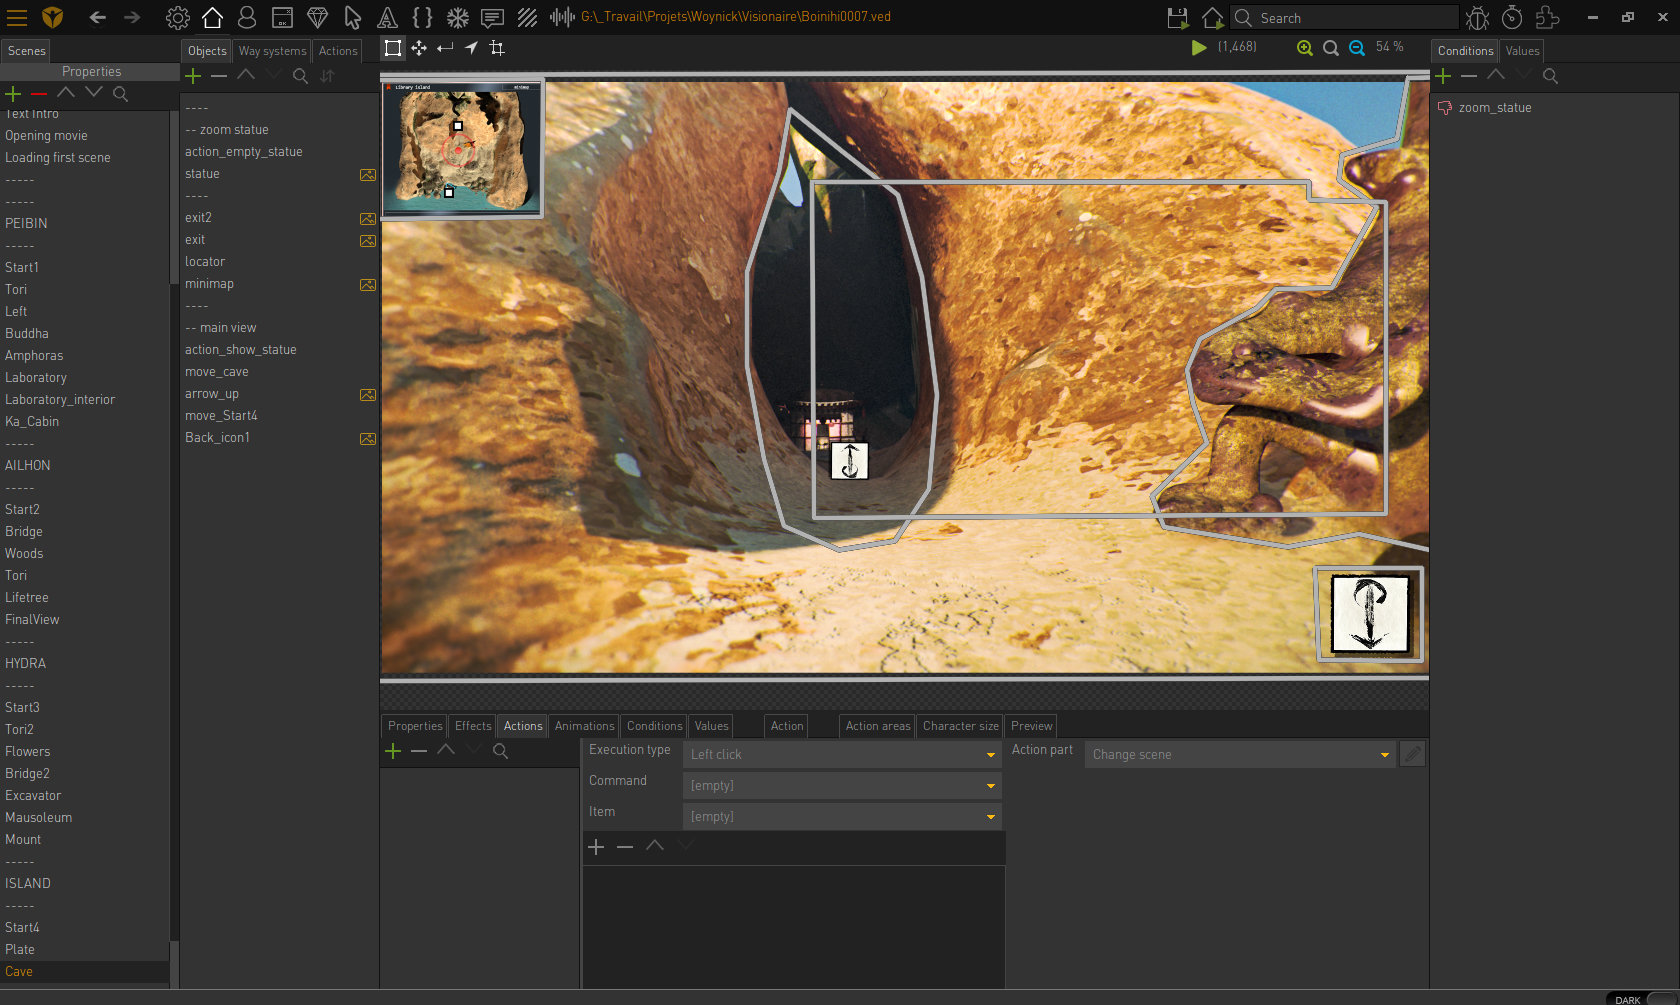Open the Cursors section in toolbar

(352, 17)
